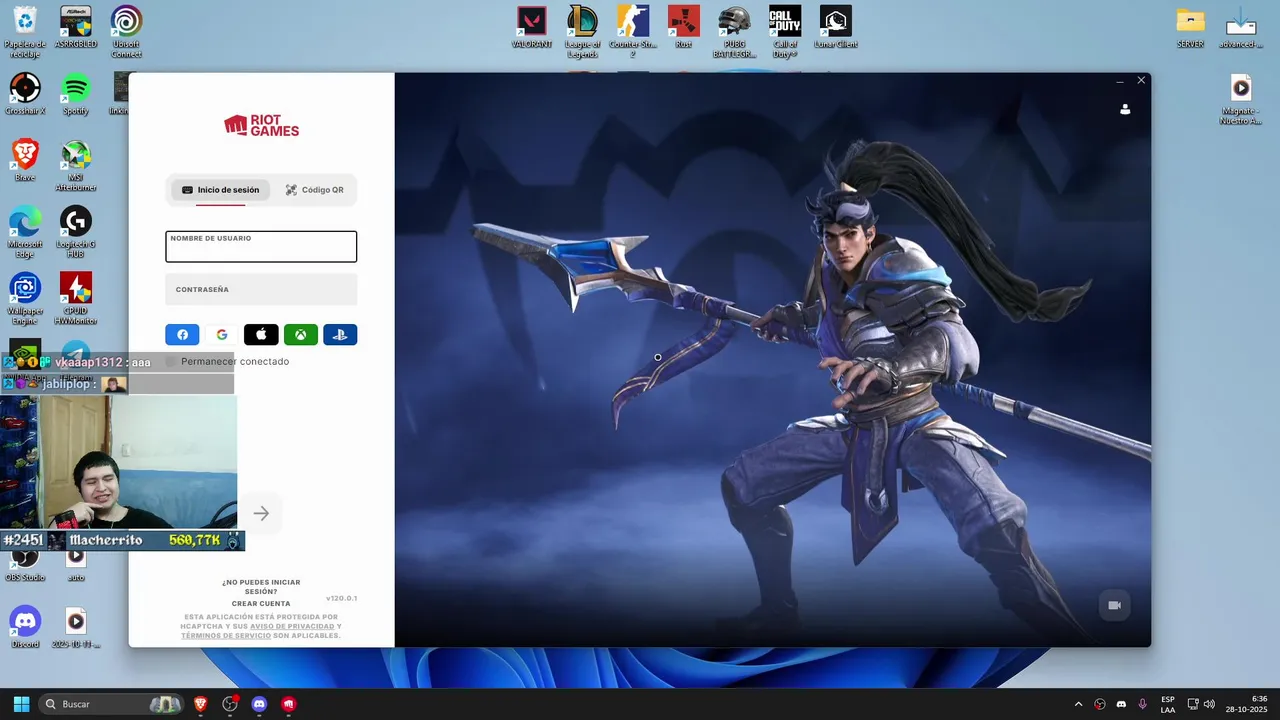Select Discord desktop shortcut
Viewport: 1280px width, 720px height.
[25, 627]
